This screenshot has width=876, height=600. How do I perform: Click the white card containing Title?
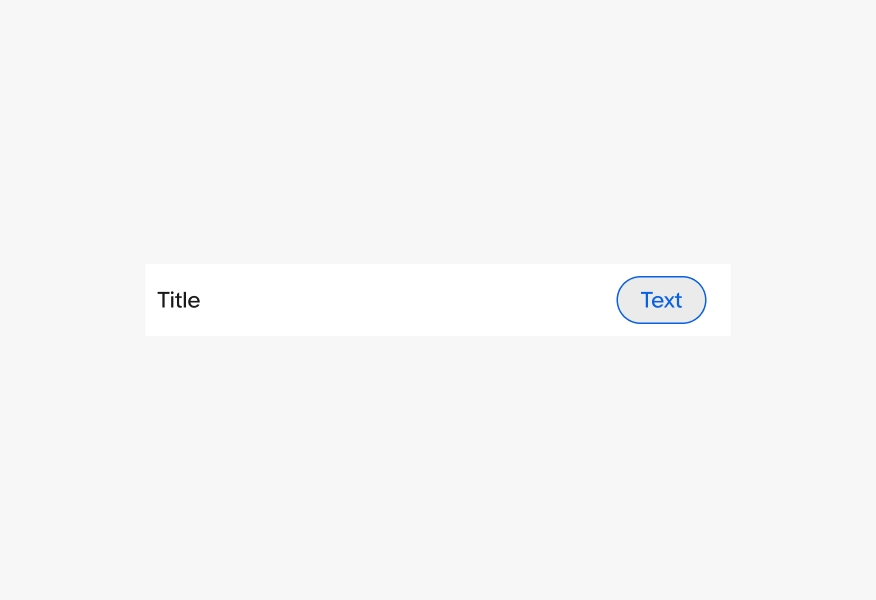point(438,300)
